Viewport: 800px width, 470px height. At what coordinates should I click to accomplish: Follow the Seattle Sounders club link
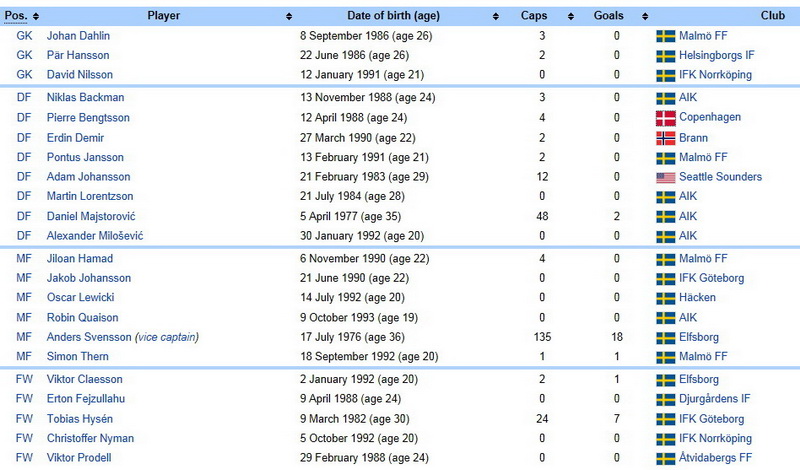tap(720, 177)
